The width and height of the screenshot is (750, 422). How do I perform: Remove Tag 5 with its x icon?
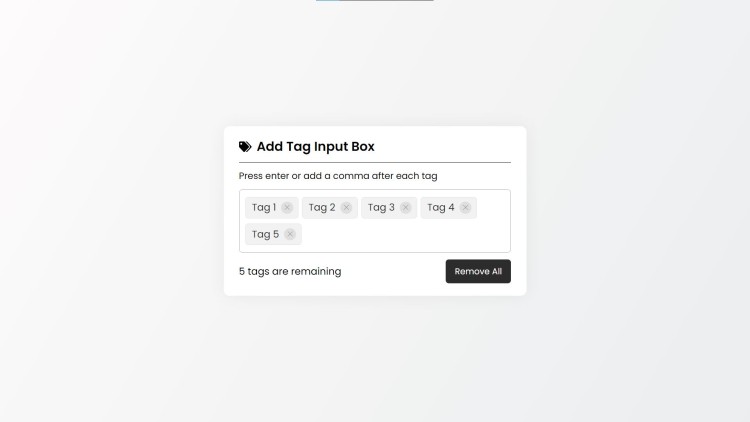(290, 235)
